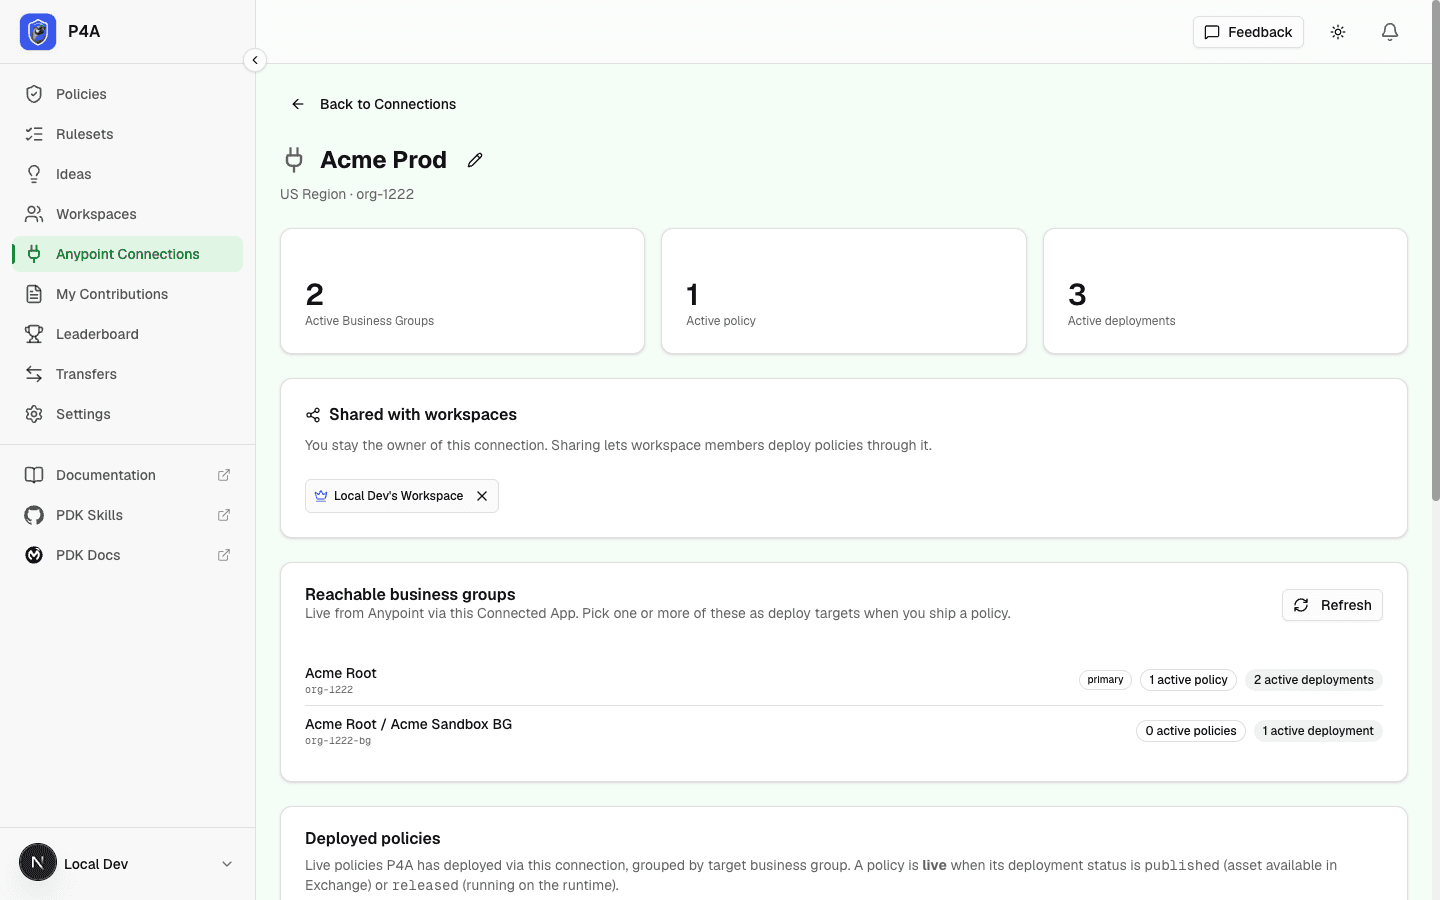Remove Local Dev's Workspace from sharing

[482, 496]
